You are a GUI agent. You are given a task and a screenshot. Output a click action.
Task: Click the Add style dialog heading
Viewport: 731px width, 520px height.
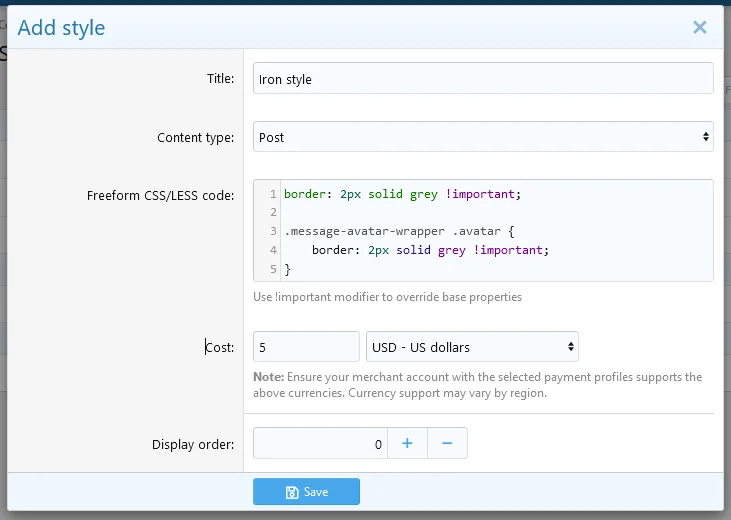click(x=61, y=28)
